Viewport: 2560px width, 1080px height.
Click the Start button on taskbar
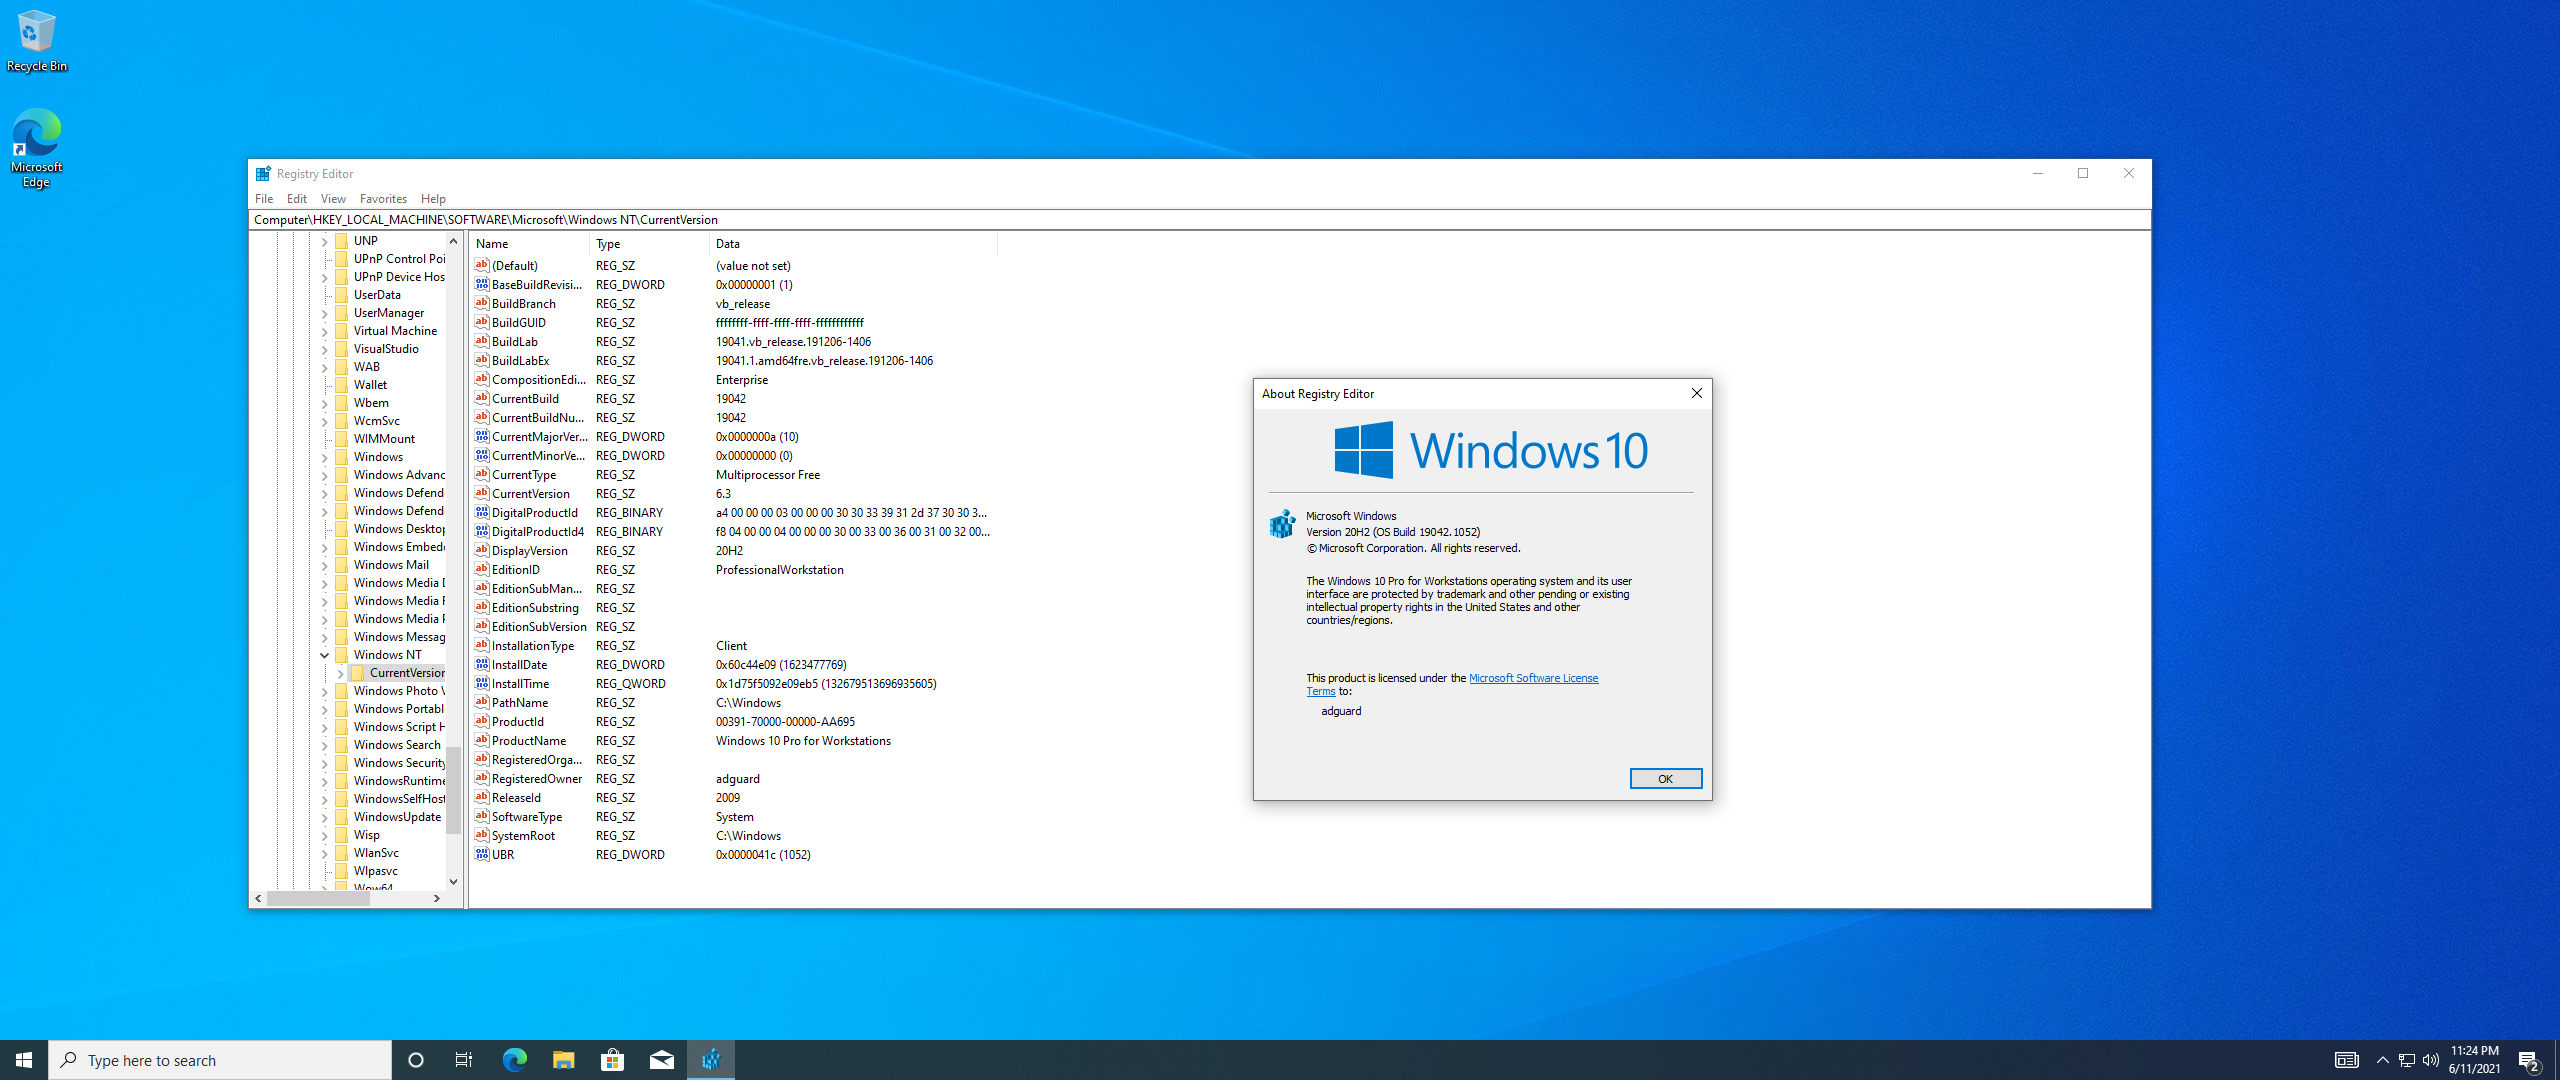tap(24, 1060)
